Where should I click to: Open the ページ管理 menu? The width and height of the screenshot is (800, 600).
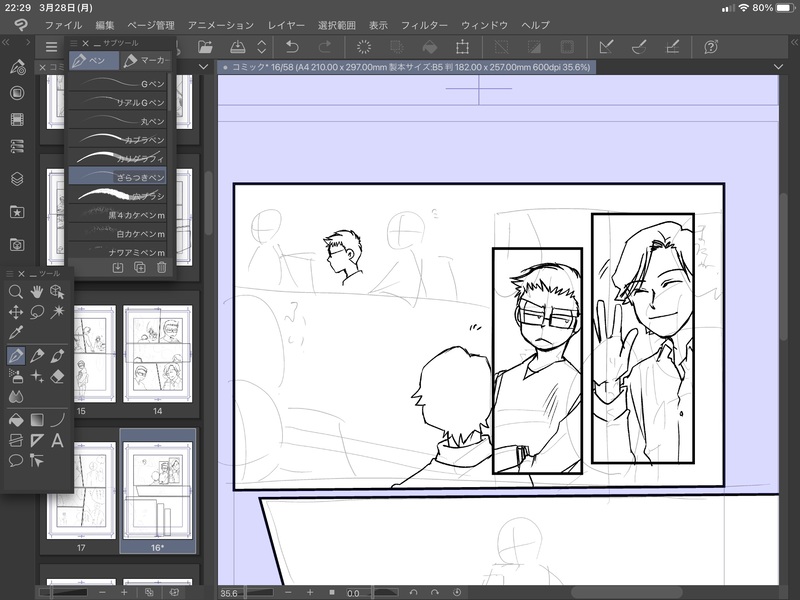[151, 25]
